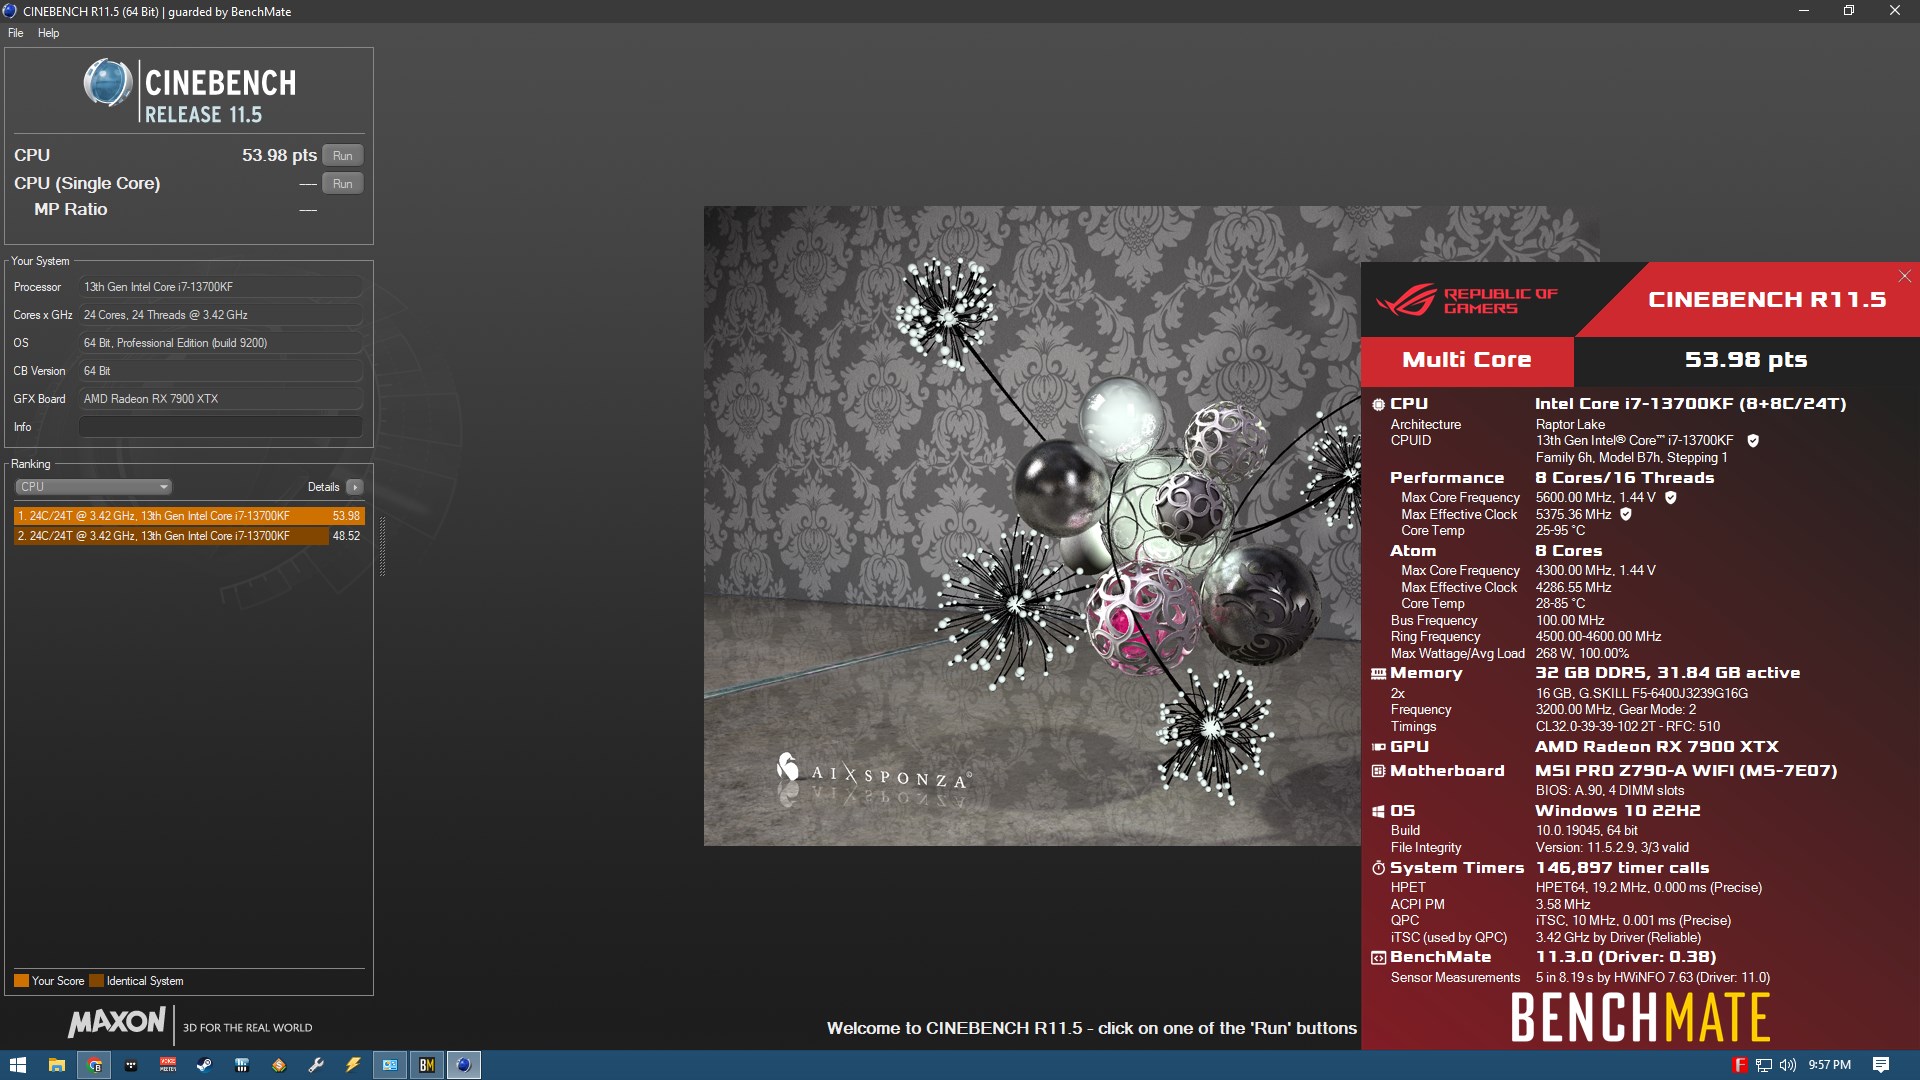Click the Cores x GHz value
The width and height of the screenshot is (1920, 1080).
pyautogui.click(x=220, y=315)
